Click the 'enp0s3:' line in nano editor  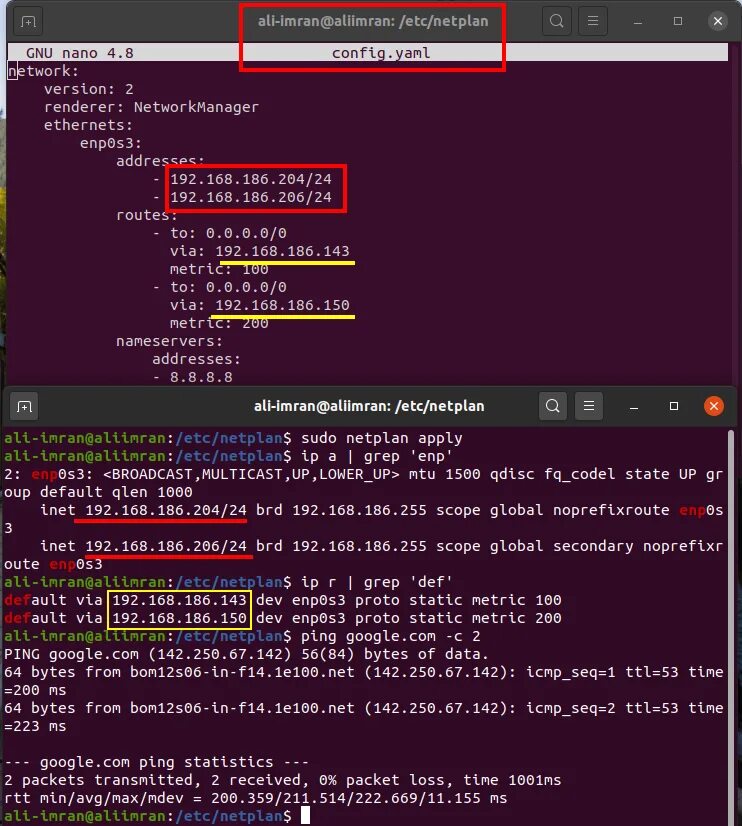111,143
